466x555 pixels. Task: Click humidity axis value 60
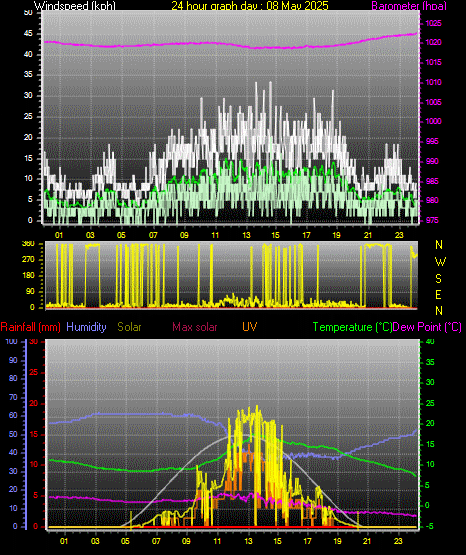(x=13, y=415)
